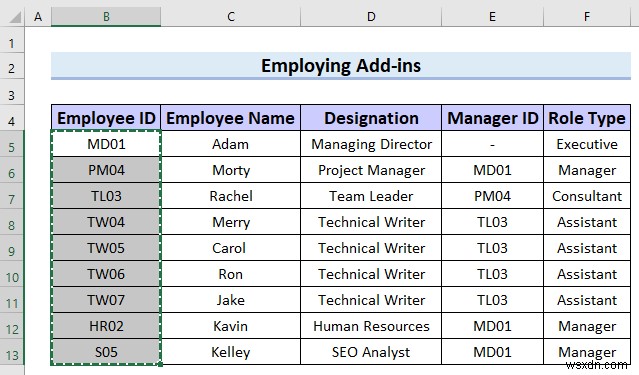Select Merry's 'Technical Writer' cell
Viewport: 639px width, 375px height.
point(371,222)
